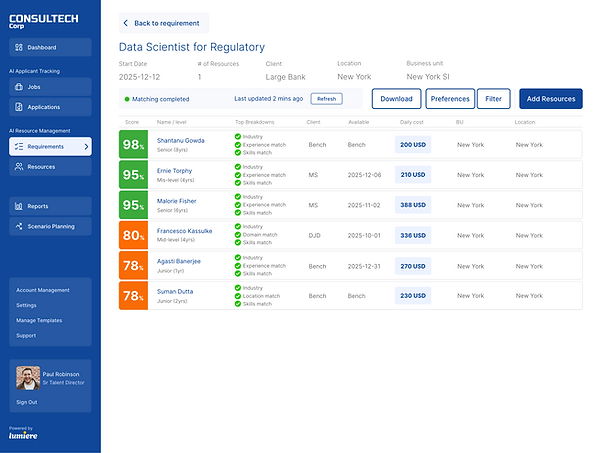605x453 pixels.
Task: Click the Scenario Planning icon
Action: [x=19, y=226]
